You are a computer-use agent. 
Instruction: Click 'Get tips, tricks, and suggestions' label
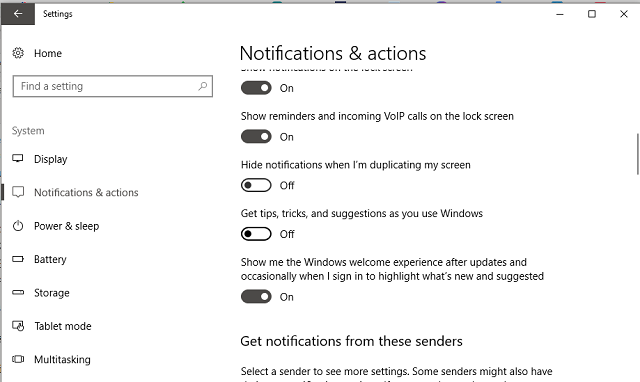[362, 213]
